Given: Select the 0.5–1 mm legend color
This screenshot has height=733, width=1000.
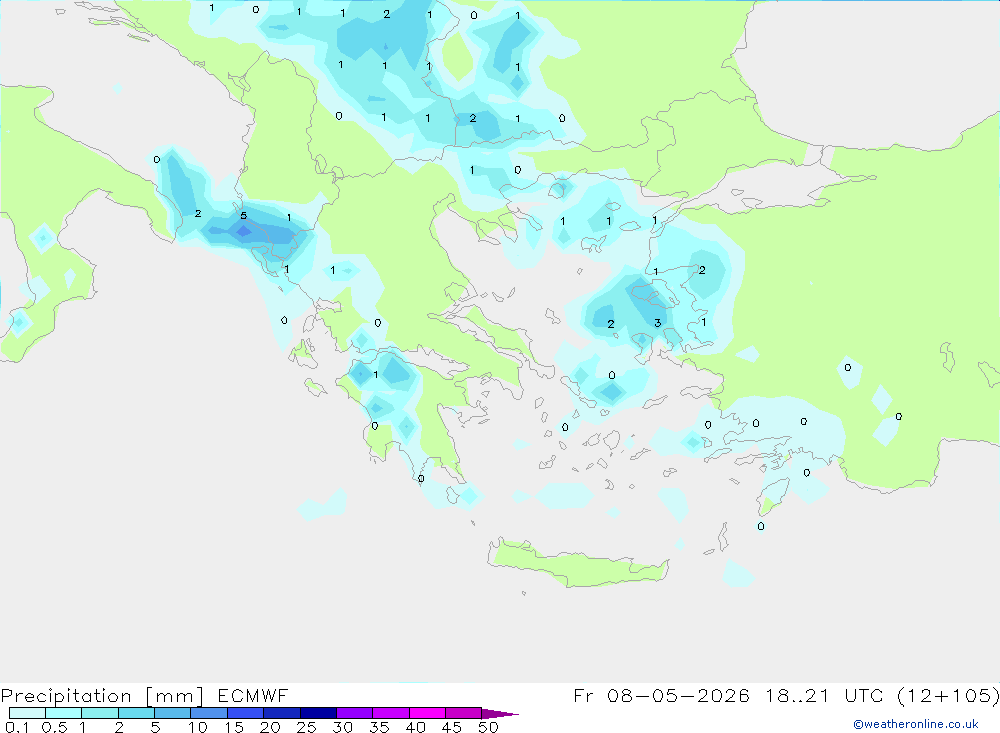Looking at the screenshot, I should (x=63, y=713).
